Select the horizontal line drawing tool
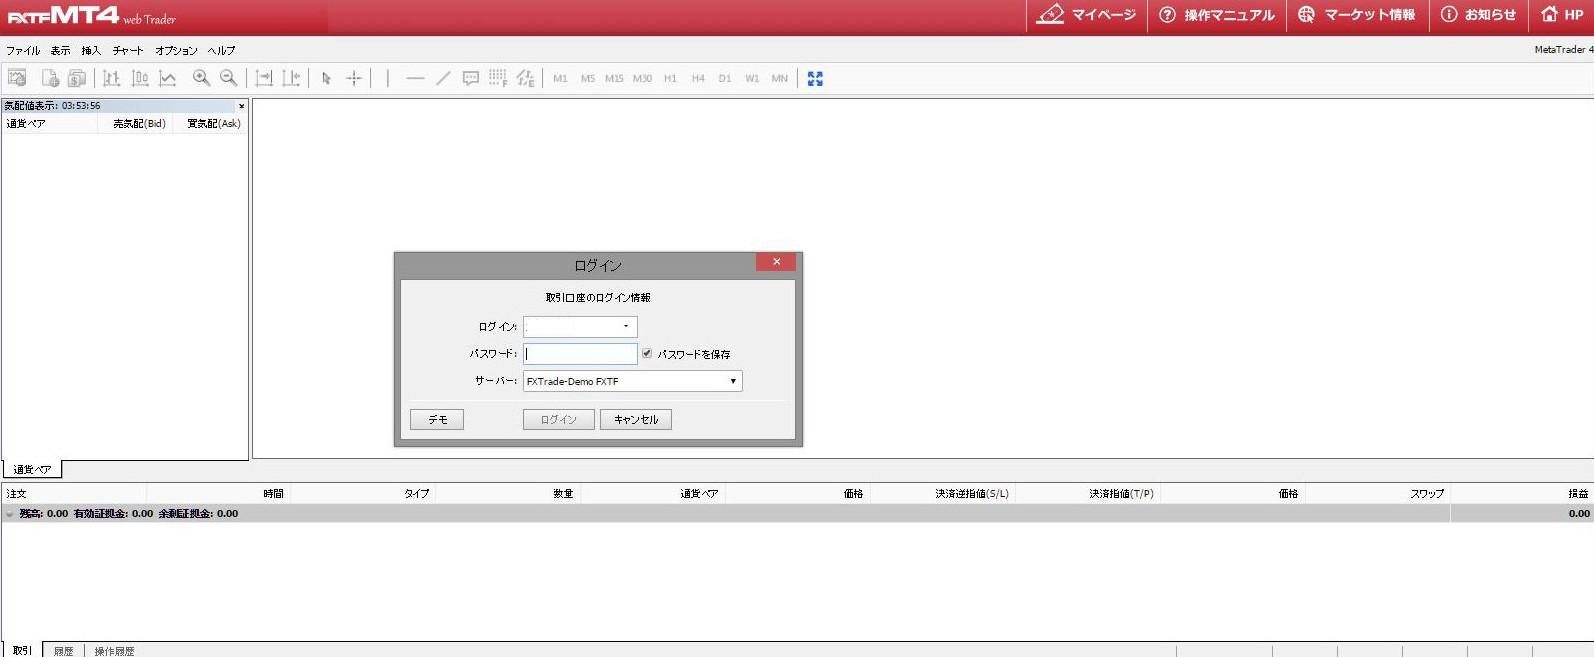 point(415,78)
